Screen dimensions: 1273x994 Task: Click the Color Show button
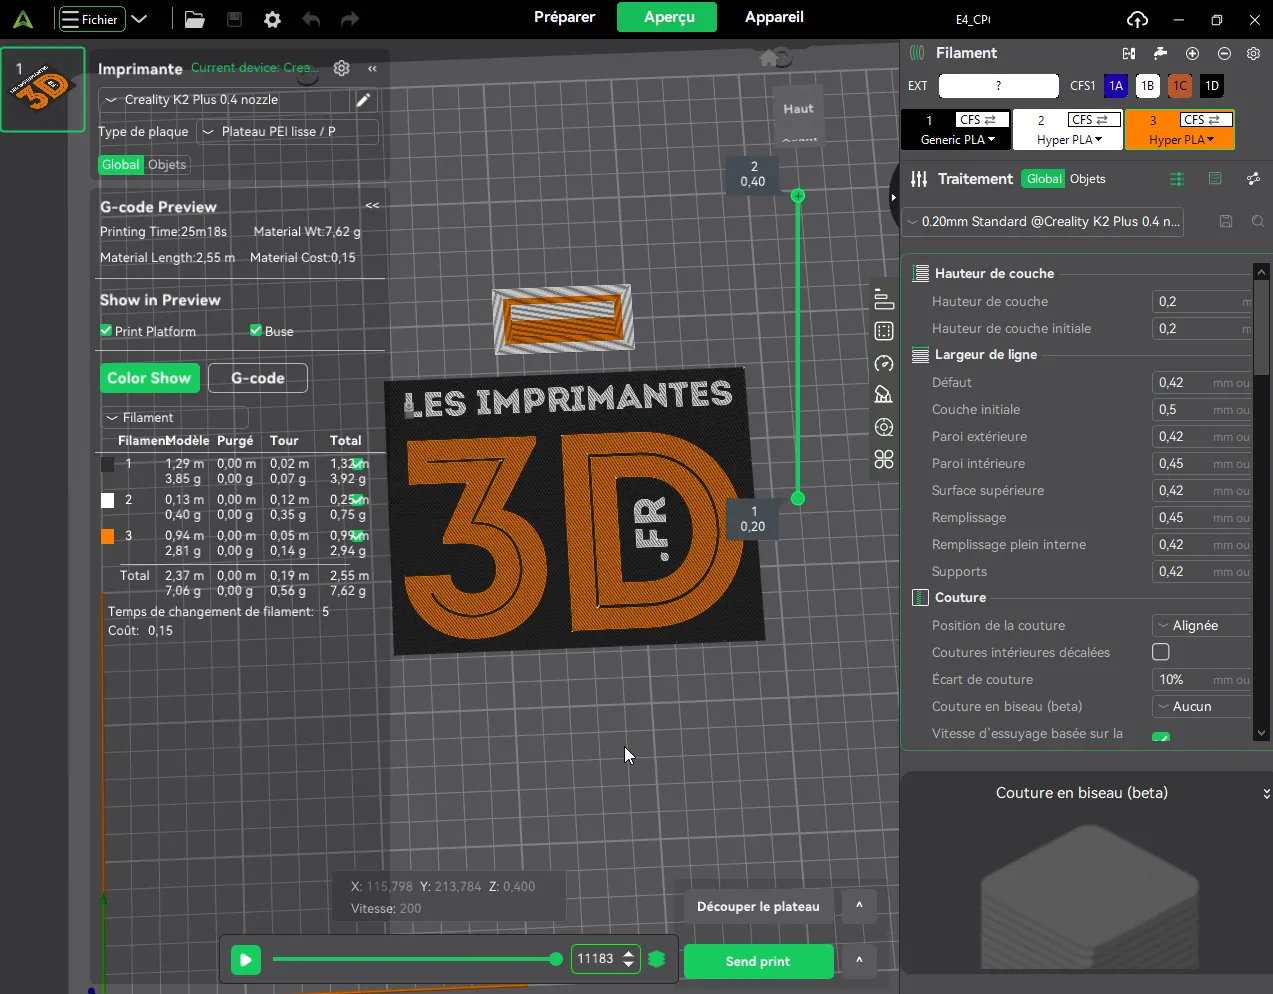(149, 378)
